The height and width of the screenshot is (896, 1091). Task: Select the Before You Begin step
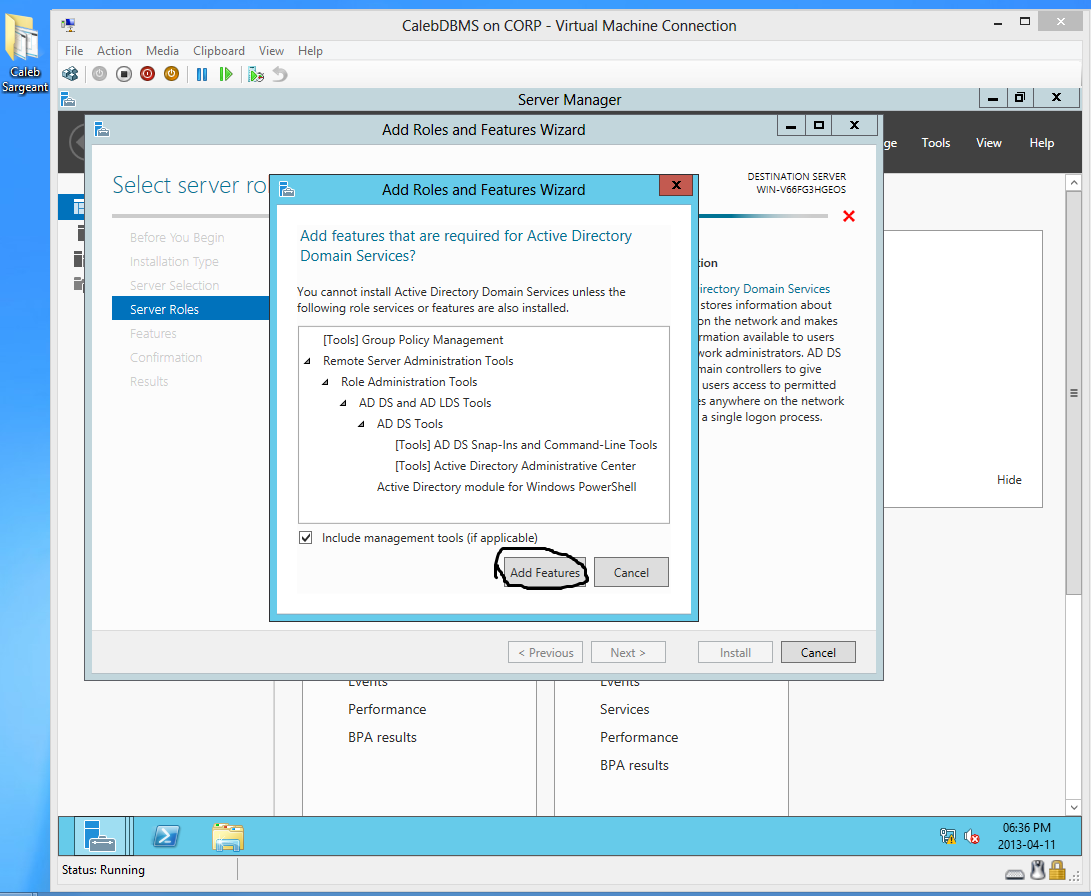(177, 237)
